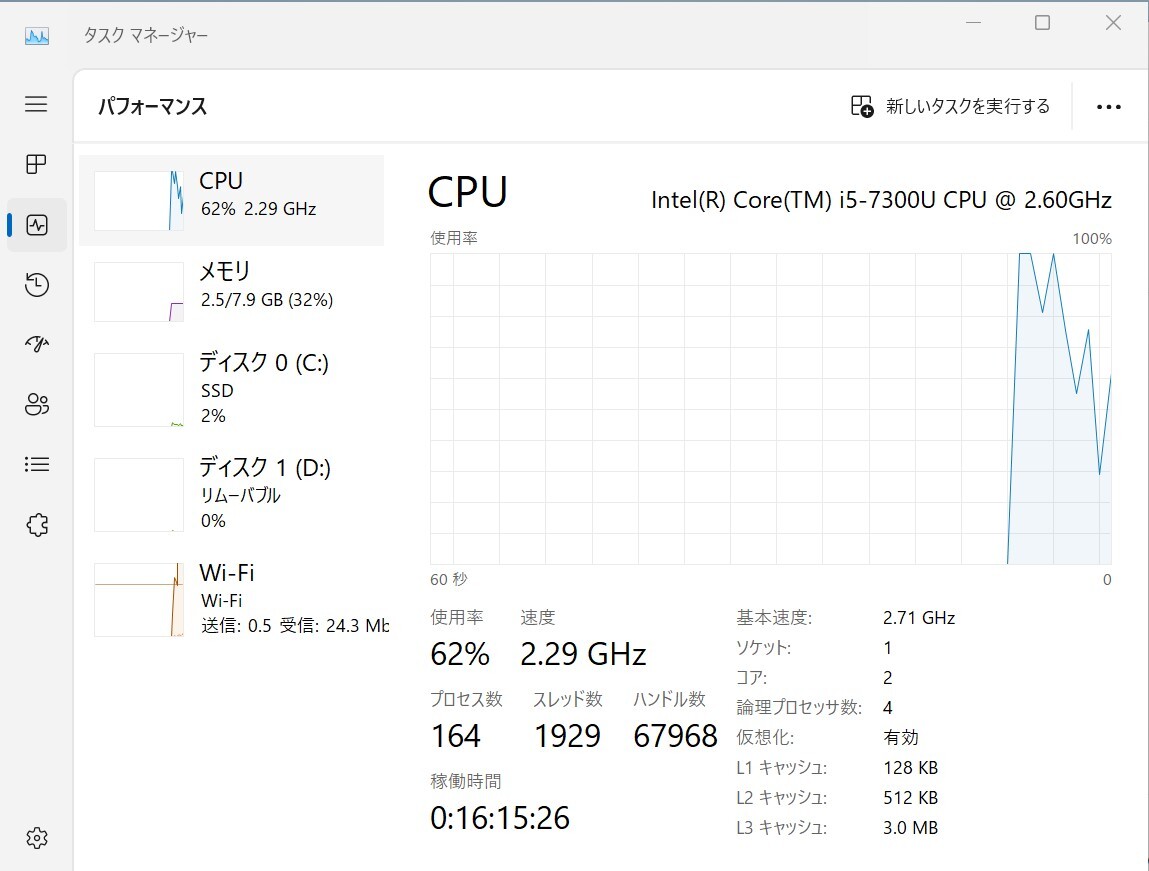Open the Services puzzle icon

pos(37,524)
